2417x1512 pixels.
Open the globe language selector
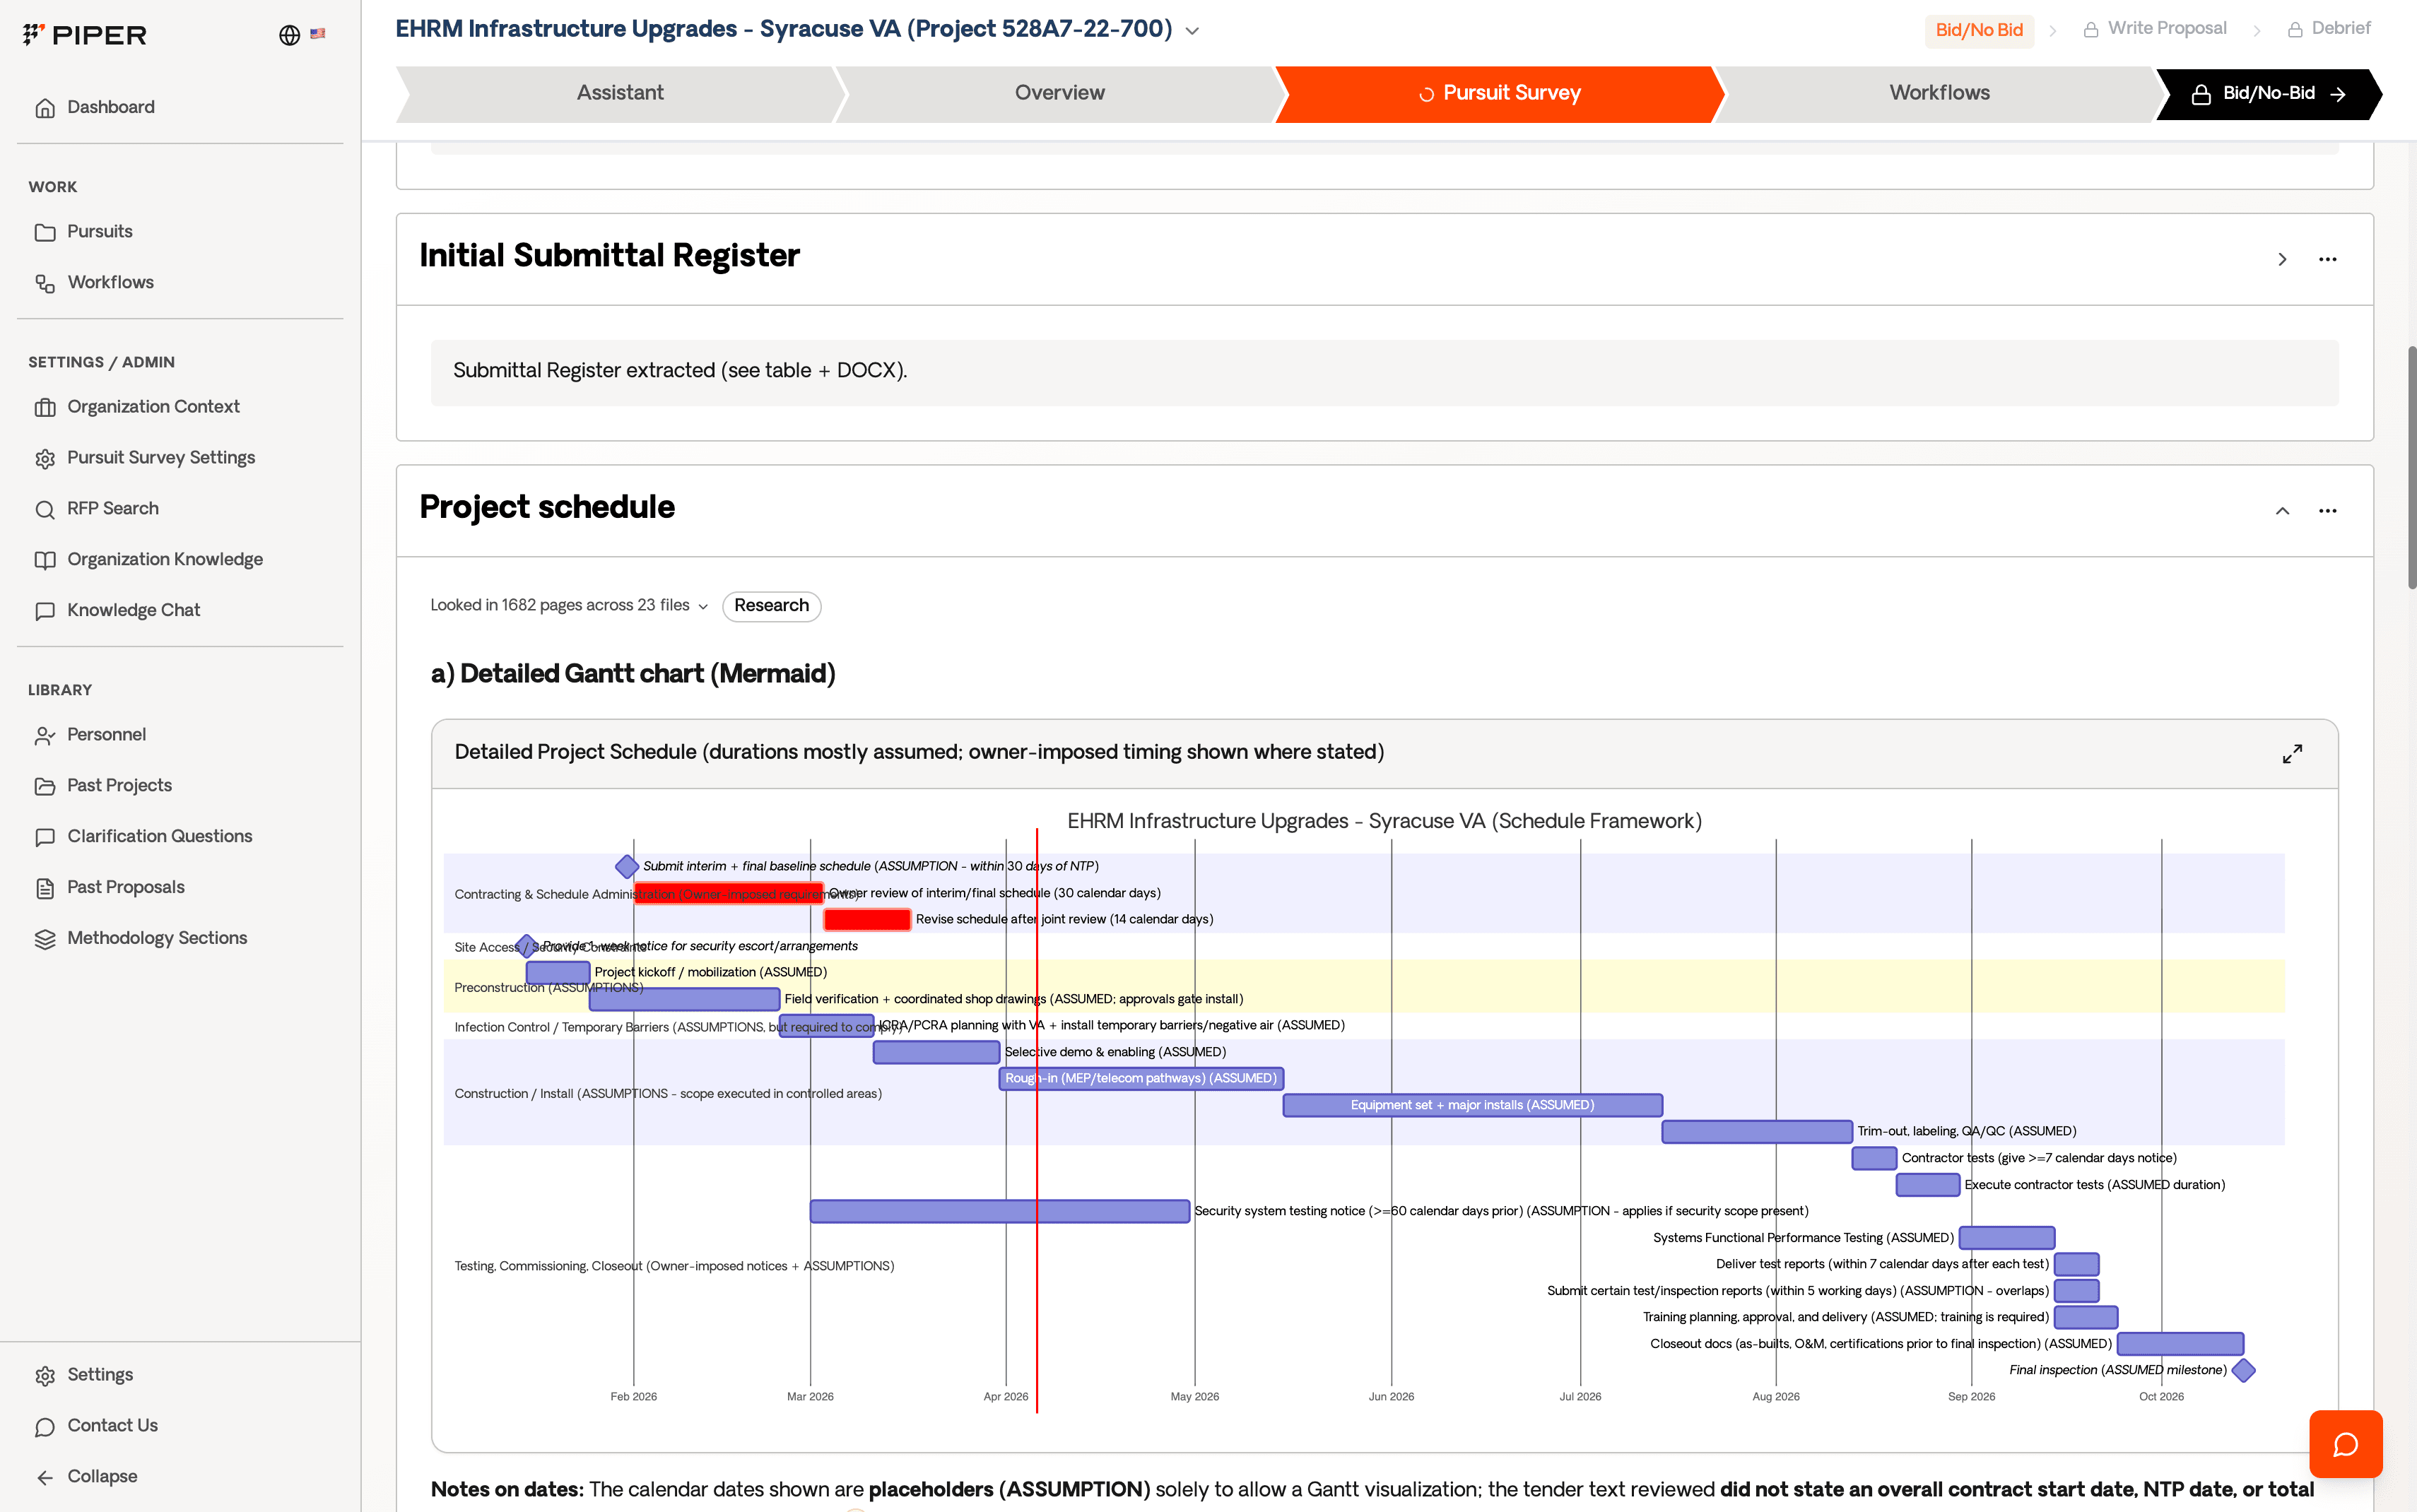pos(289,35)
